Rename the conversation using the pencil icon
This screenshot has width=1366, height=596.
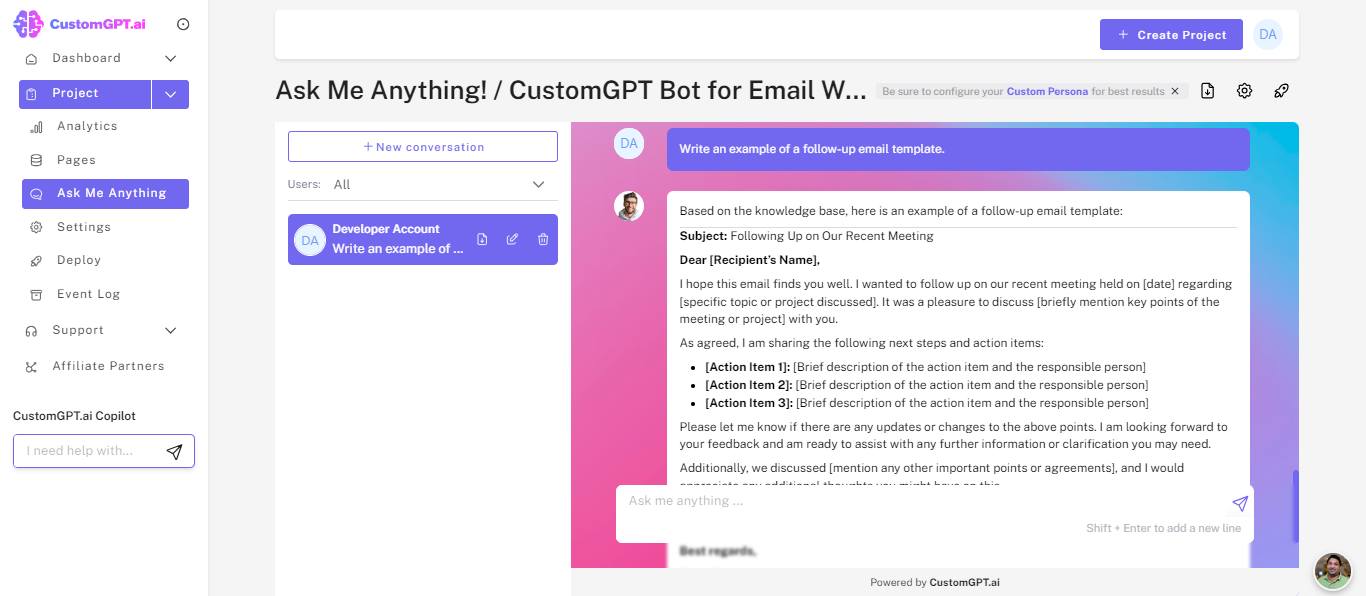pos(512,239)
